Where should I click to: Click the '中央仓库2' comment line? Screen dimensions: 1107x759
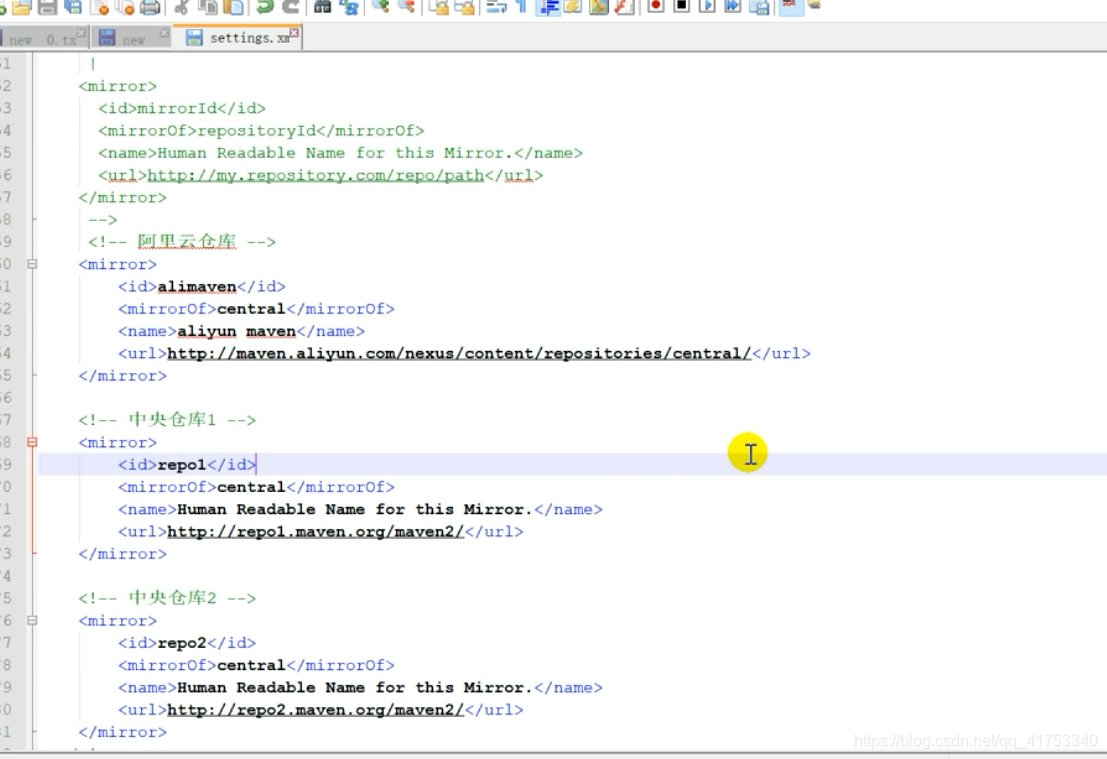pyautogui.click(x=167, y=597)
